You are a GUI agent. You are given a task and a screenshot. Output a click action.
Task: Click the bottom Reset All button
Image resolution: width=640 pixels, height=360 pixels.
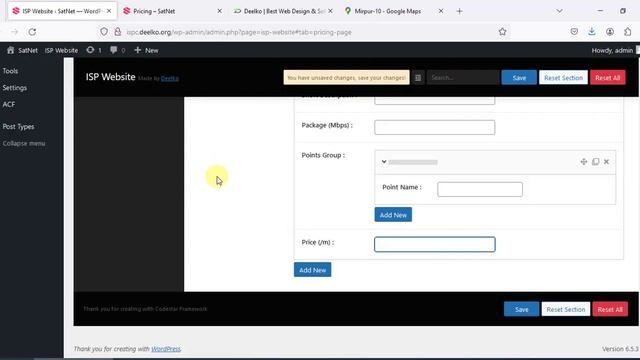pos(610,309)
